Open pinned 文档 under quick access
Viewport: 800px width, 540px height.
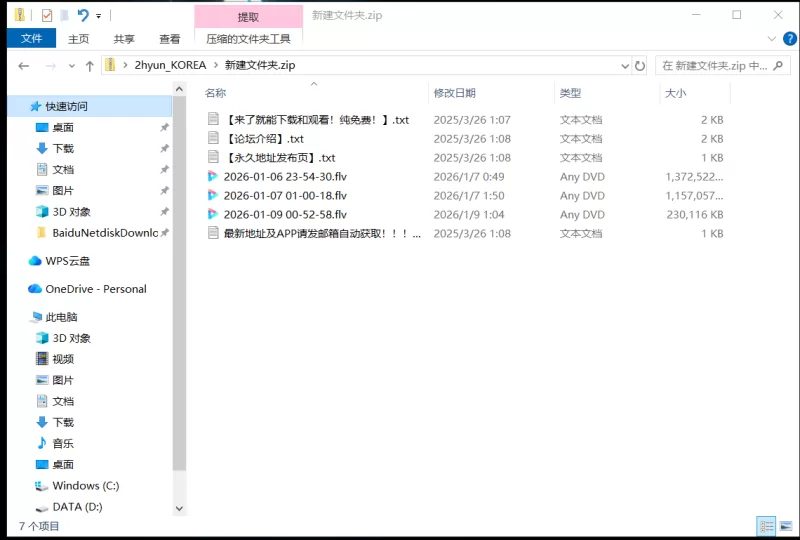click(x=63, y=169)
